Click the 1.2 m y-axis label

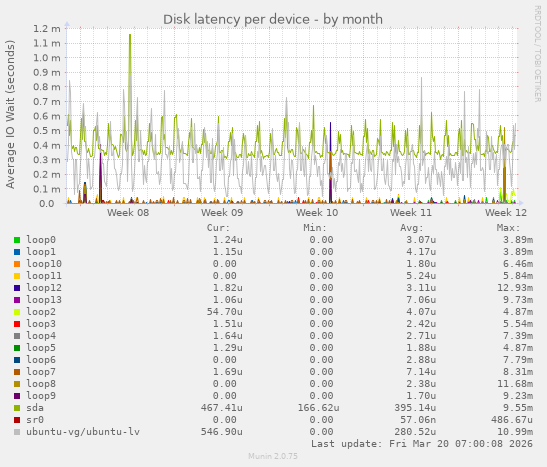pyautogui.click(x=47, y=29)
